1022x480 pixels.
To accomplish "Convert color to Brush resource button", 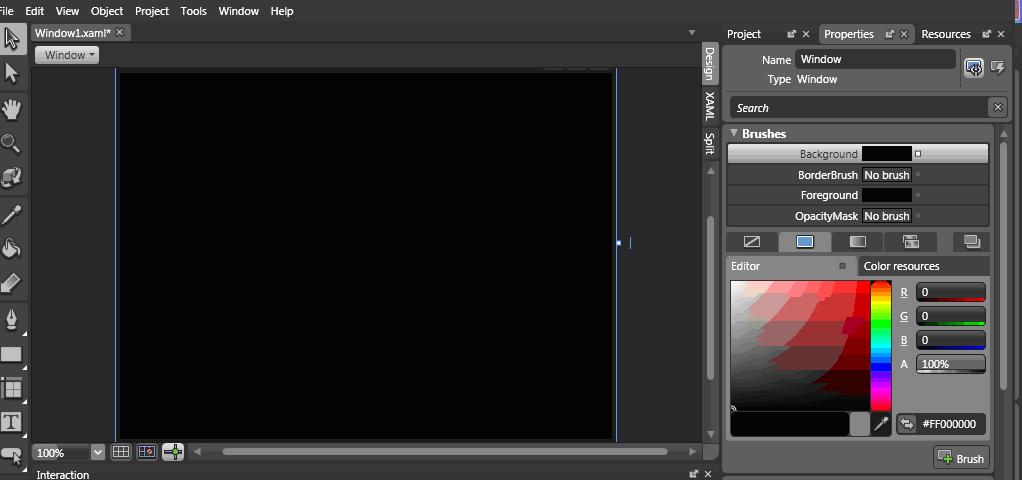I will pos(961,458).
